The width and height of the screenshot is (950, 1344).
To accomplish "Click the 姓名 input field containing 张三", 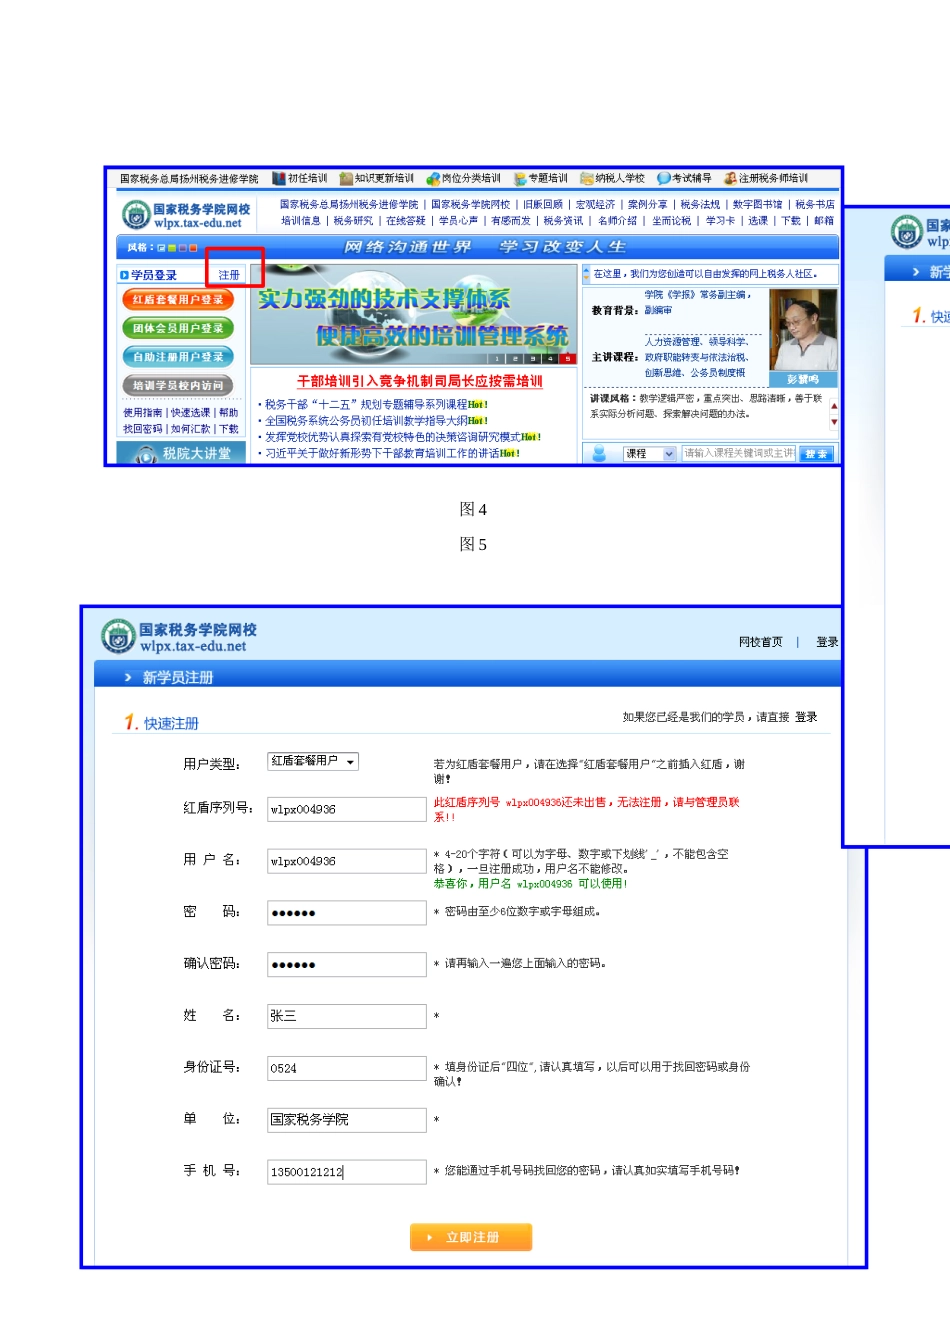I will pos(347,1016).
